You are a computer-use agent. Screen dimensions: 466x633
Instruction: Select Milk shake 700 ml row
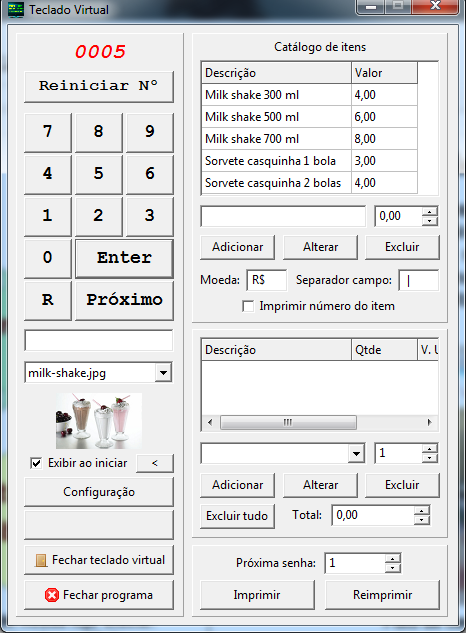[309, 139]
